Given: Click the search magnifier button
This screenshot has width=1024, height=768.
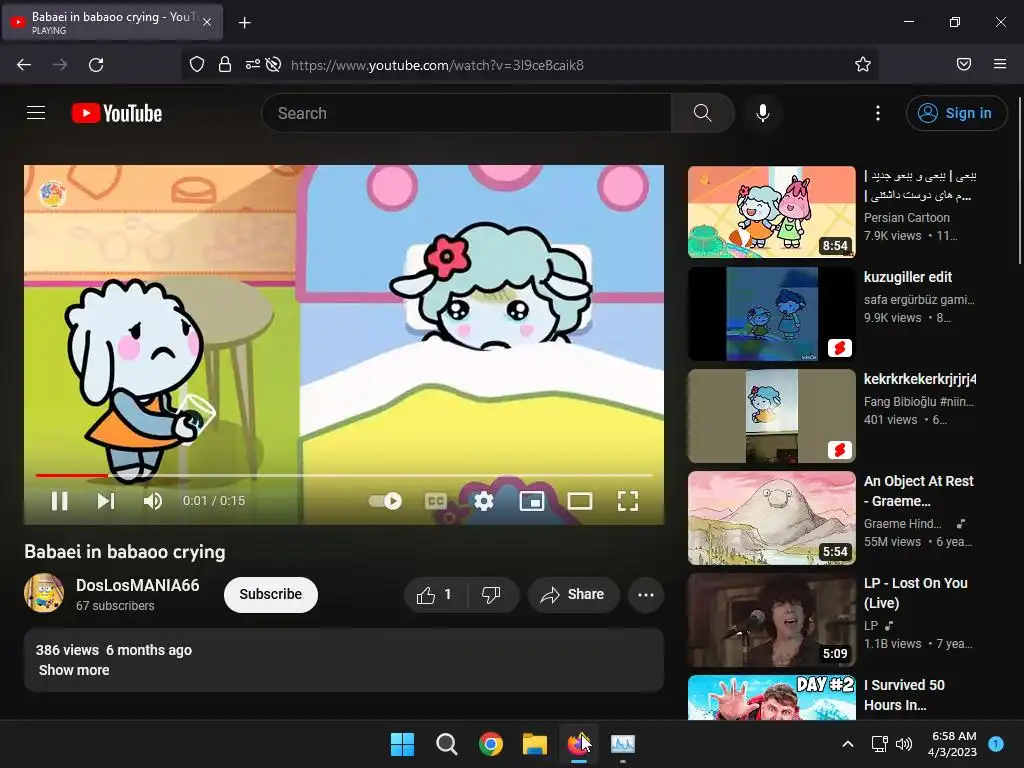Looking at the screenshot, I should point(703,113).
